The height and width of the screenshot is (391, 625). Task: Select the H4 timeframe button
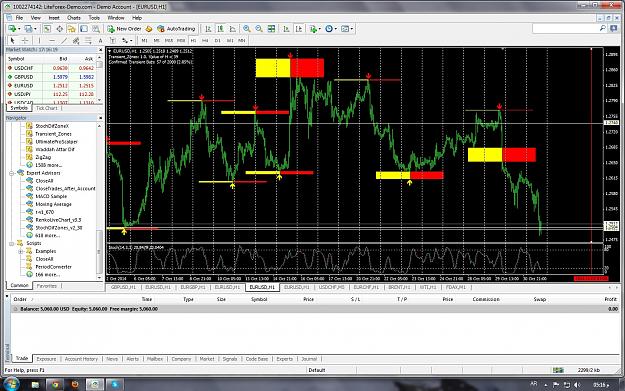(x=205, y=40)
